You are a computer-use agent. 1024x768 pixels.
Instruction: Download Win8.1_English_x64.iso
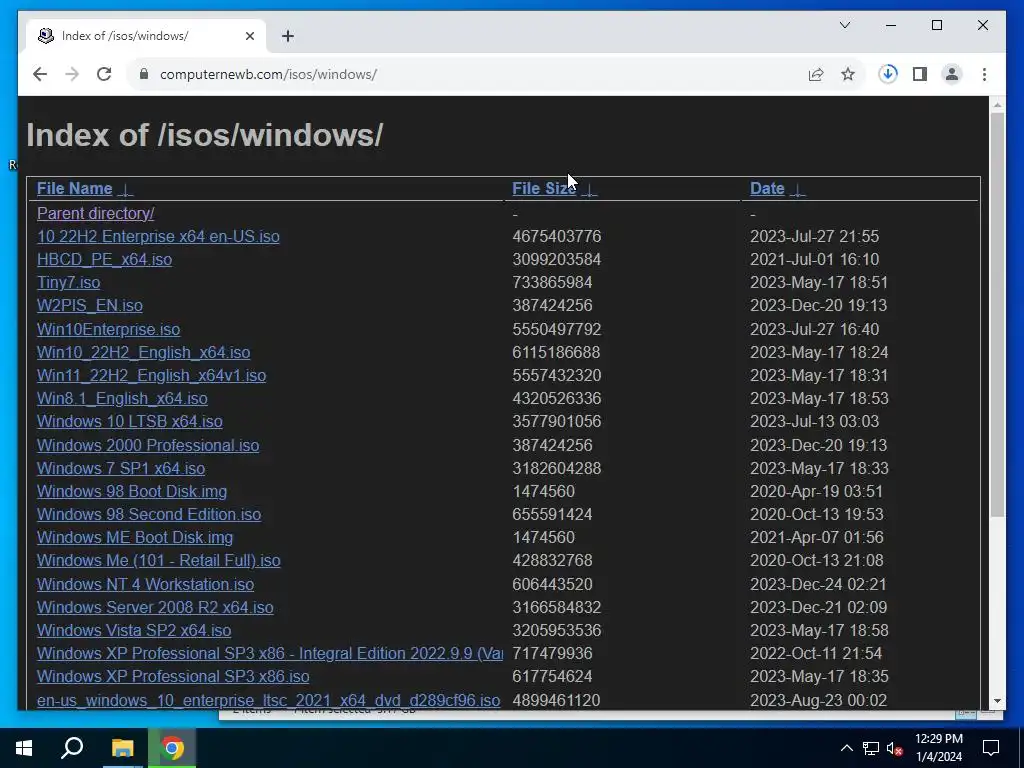[x=122, y=398]
